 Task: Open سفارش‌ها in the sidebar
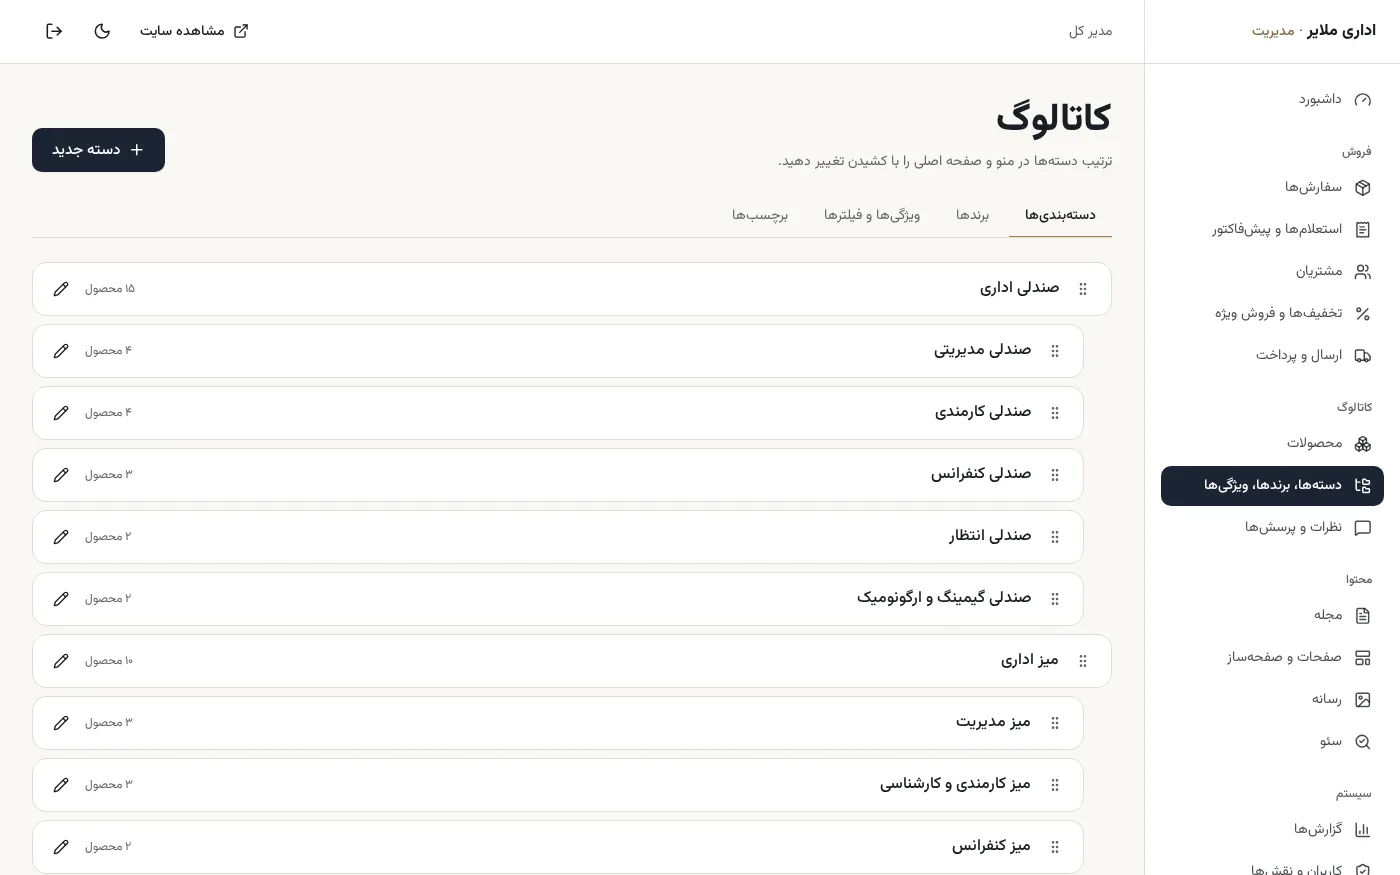pyautogui.click(x=1272, y=187)
